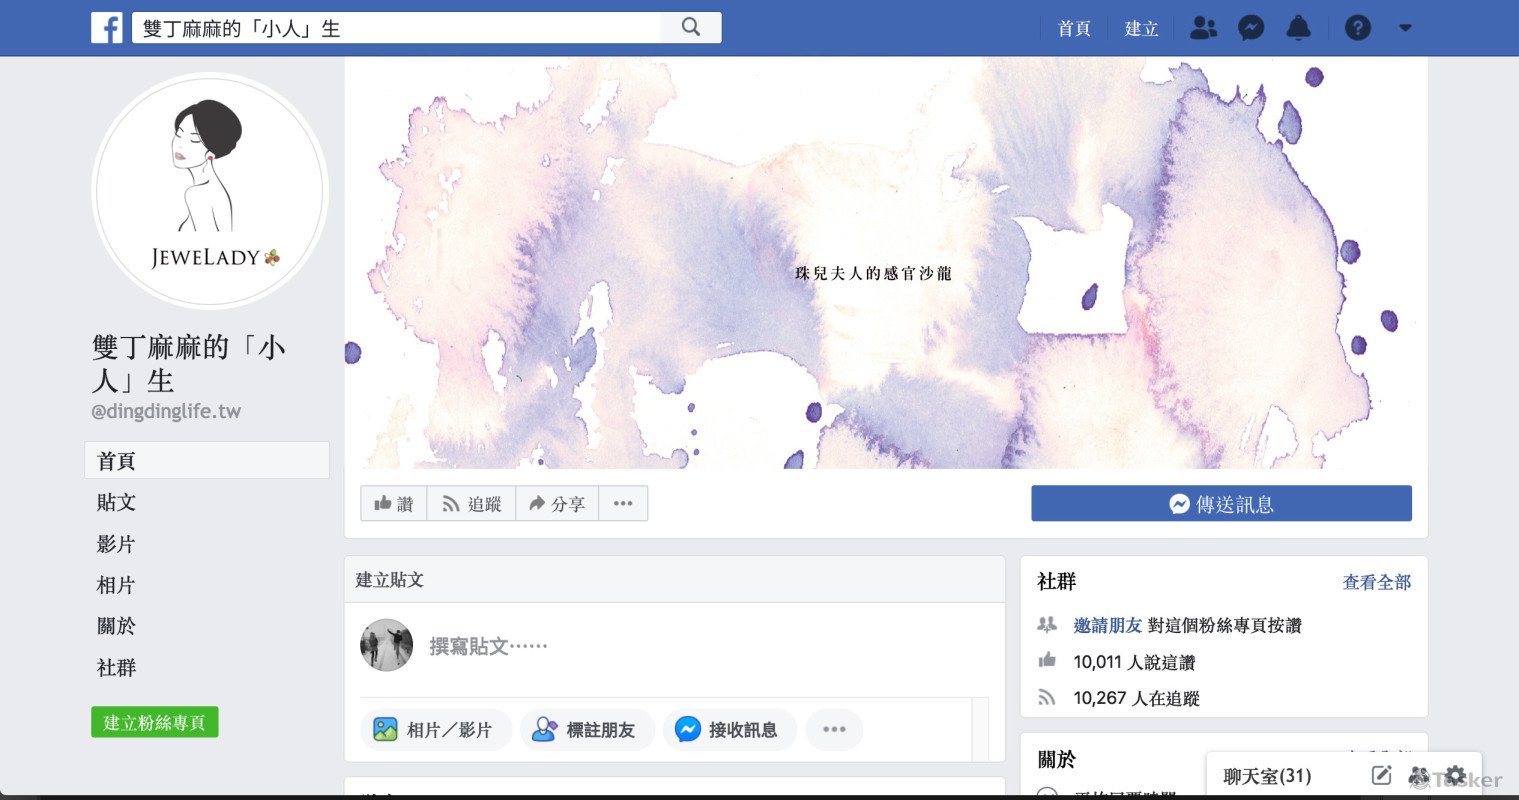Viewport: 1519px width, 800px height.
Task: Open the 關於 sidebar tab
Action: [x=116, y=626]
